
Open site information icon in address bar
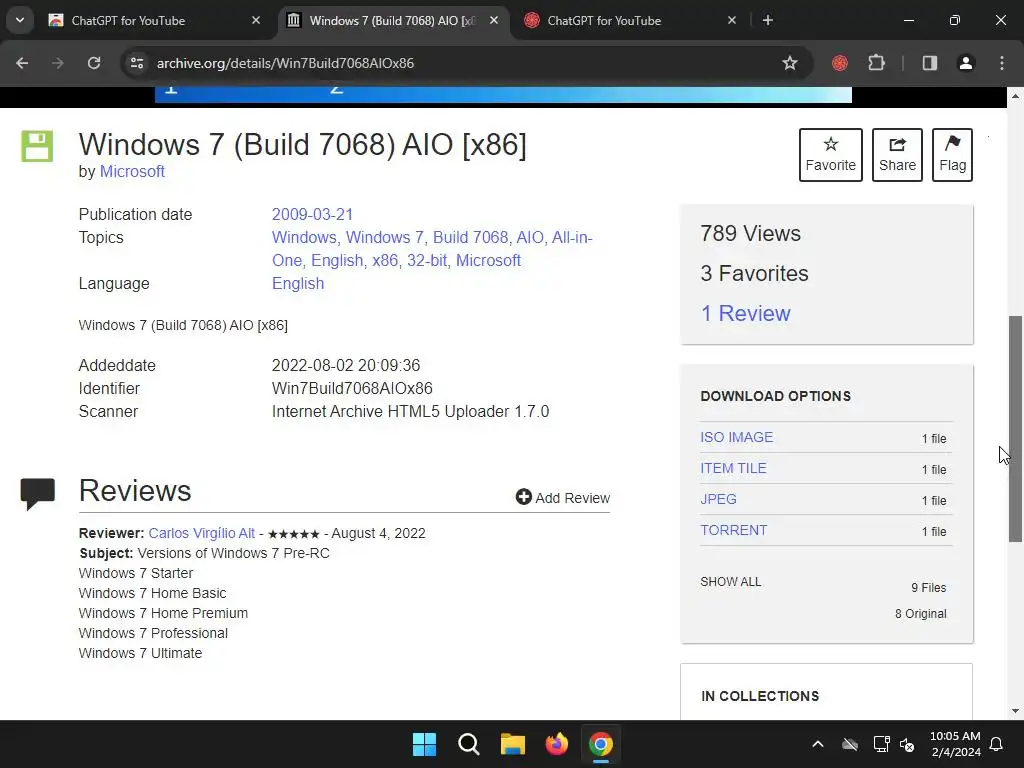(x=136, y=63)
